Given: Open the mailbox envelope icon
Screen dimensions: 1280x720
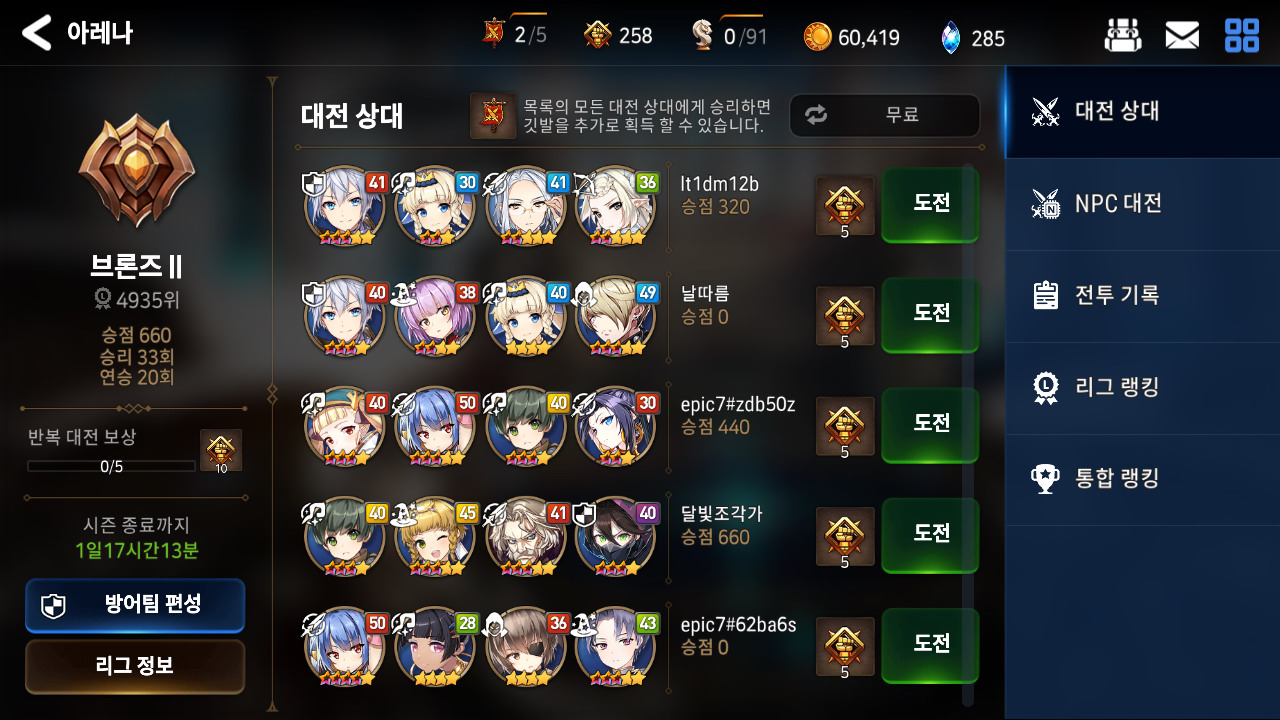Looking at the screenshot, I should [1182, 36].
